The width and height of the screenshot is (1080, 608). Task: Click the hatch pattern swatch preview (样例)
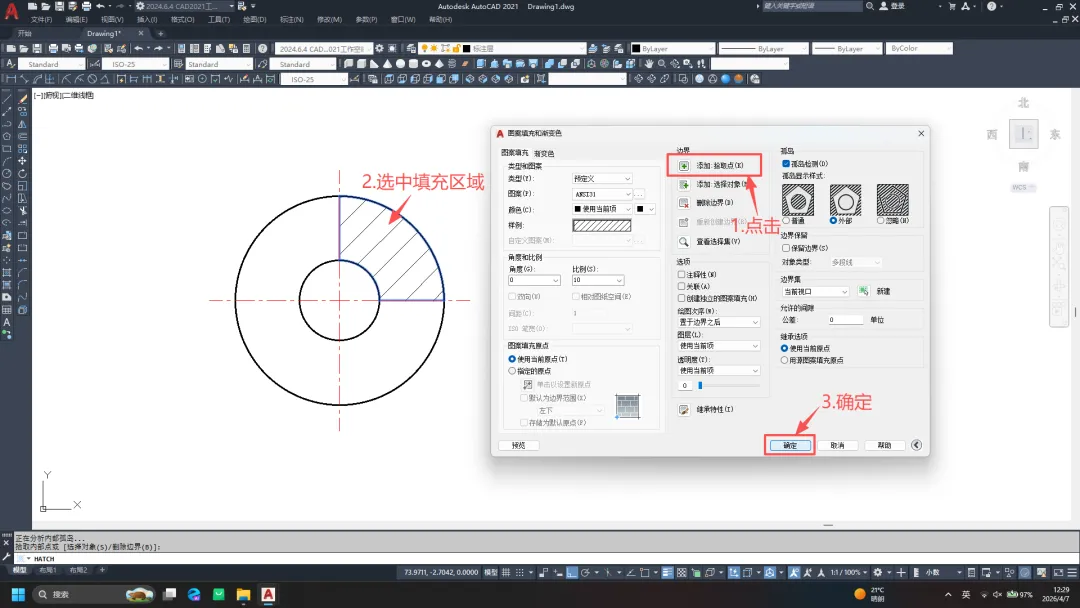[602, 225]
